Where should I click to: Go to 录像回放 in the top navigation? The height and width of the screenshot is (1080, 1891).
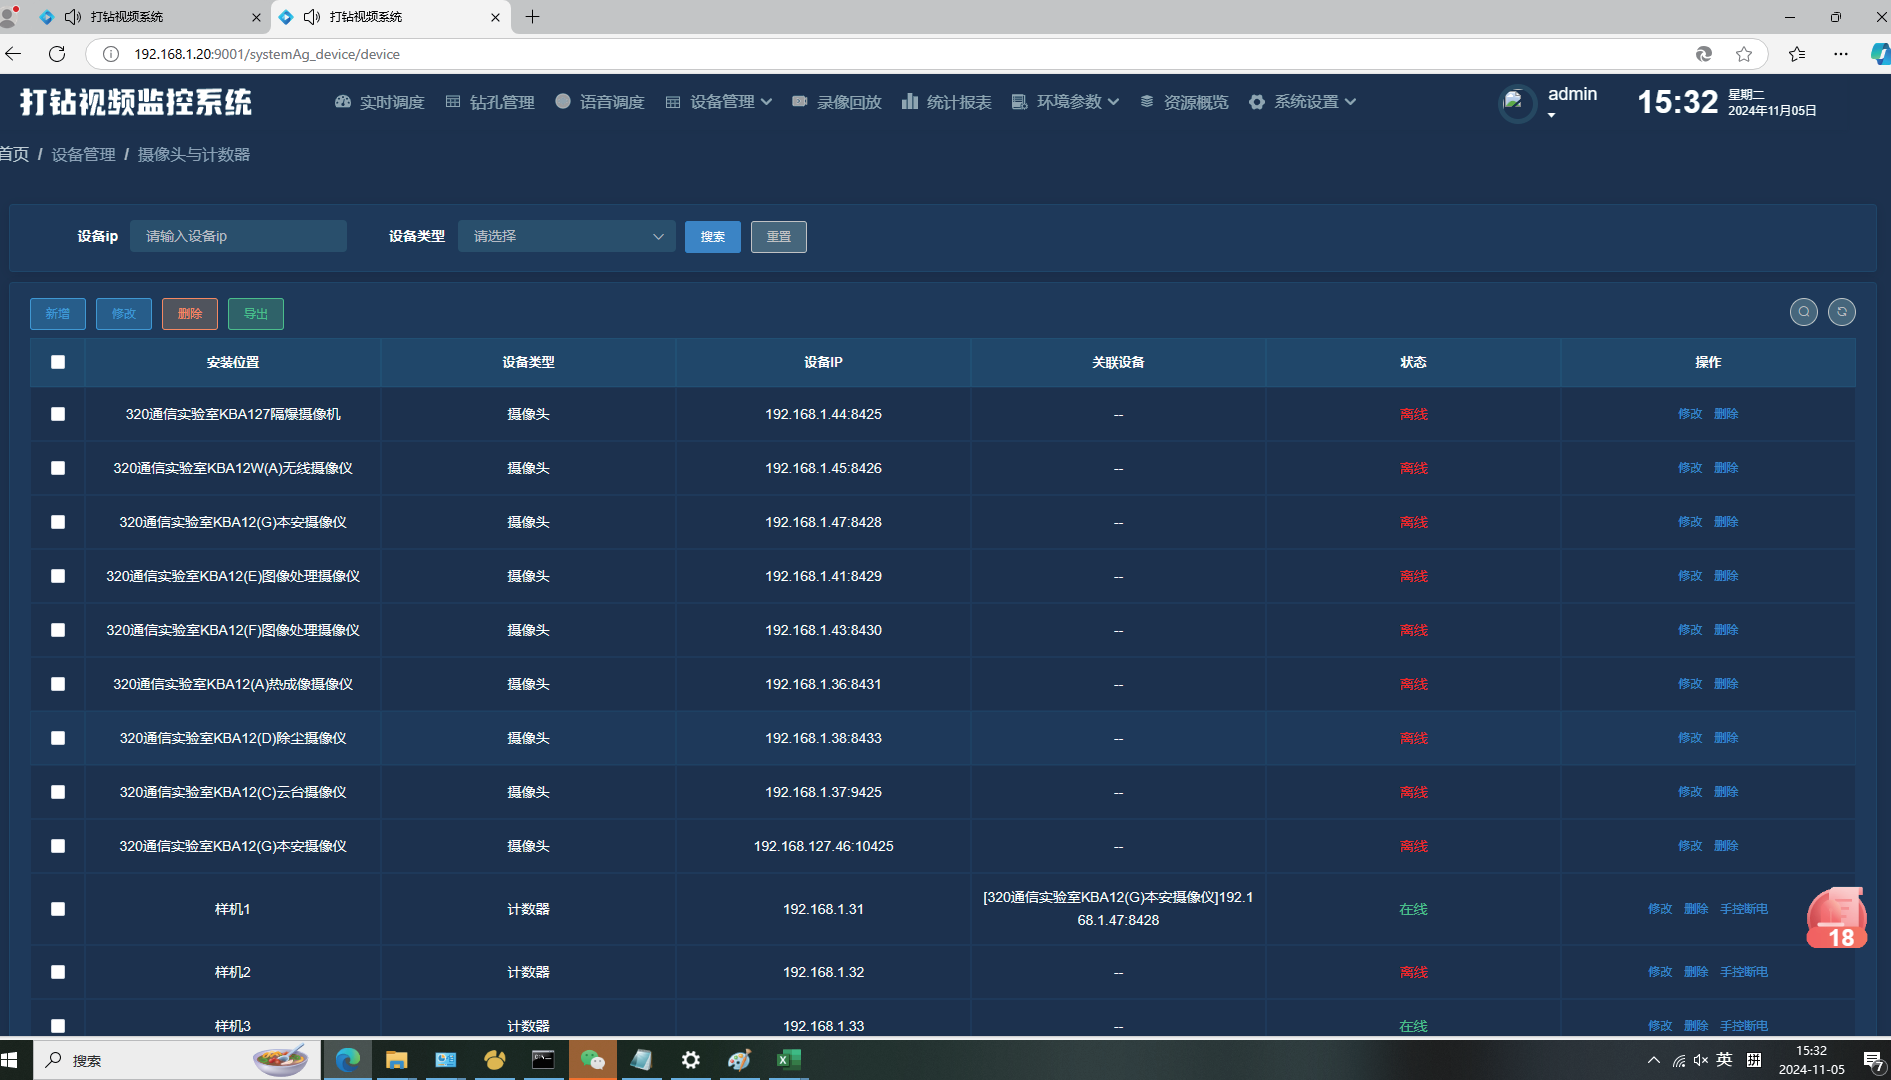pyautogui.click(x=837, y=102)
